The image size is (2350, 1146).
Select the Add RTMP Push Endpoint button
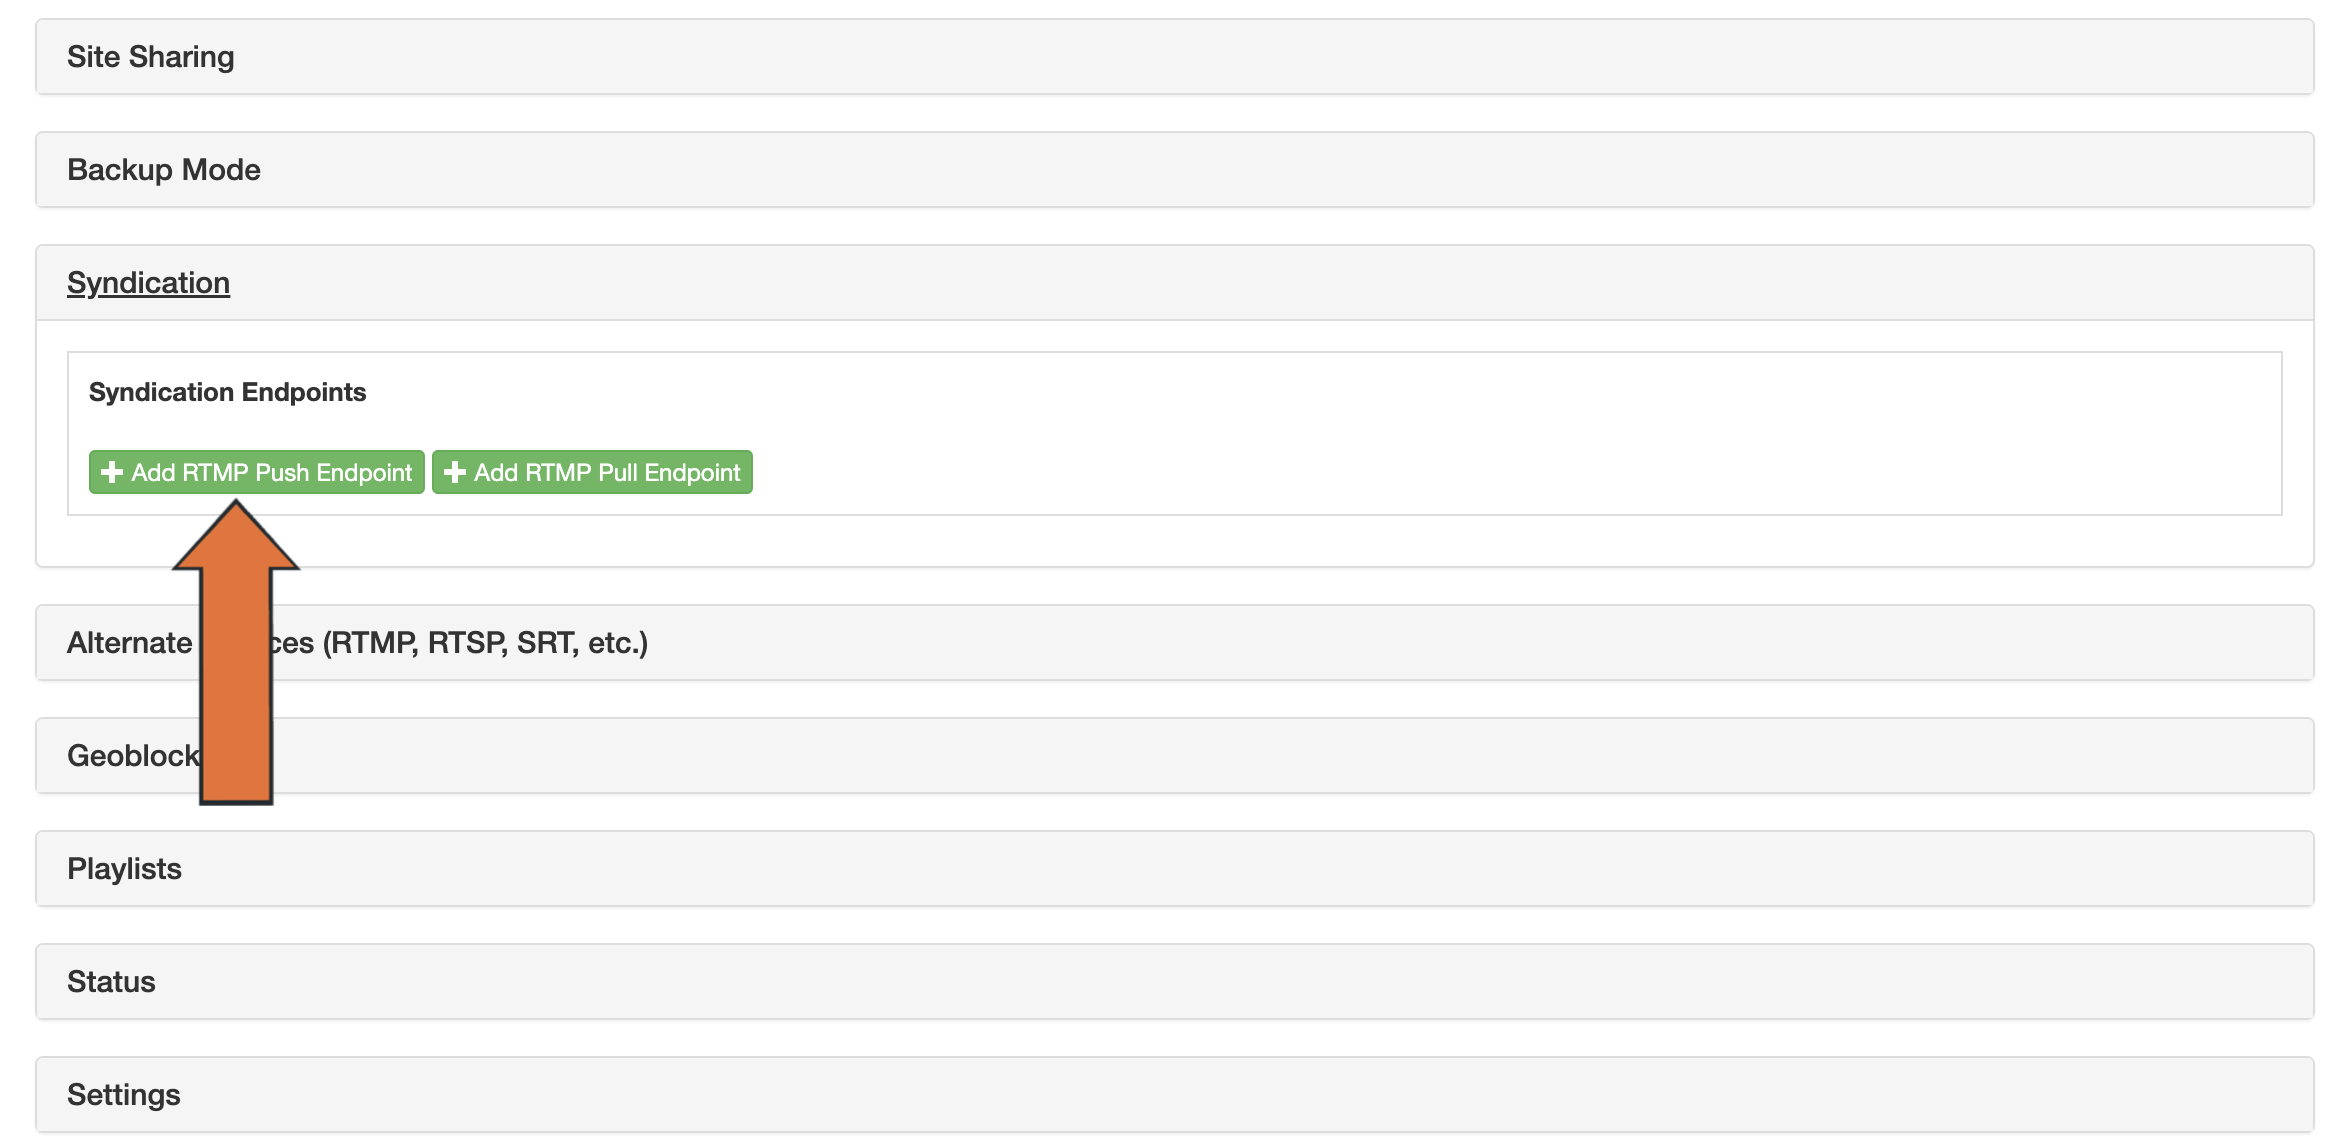pyautogui.click(x=257, y=472)
